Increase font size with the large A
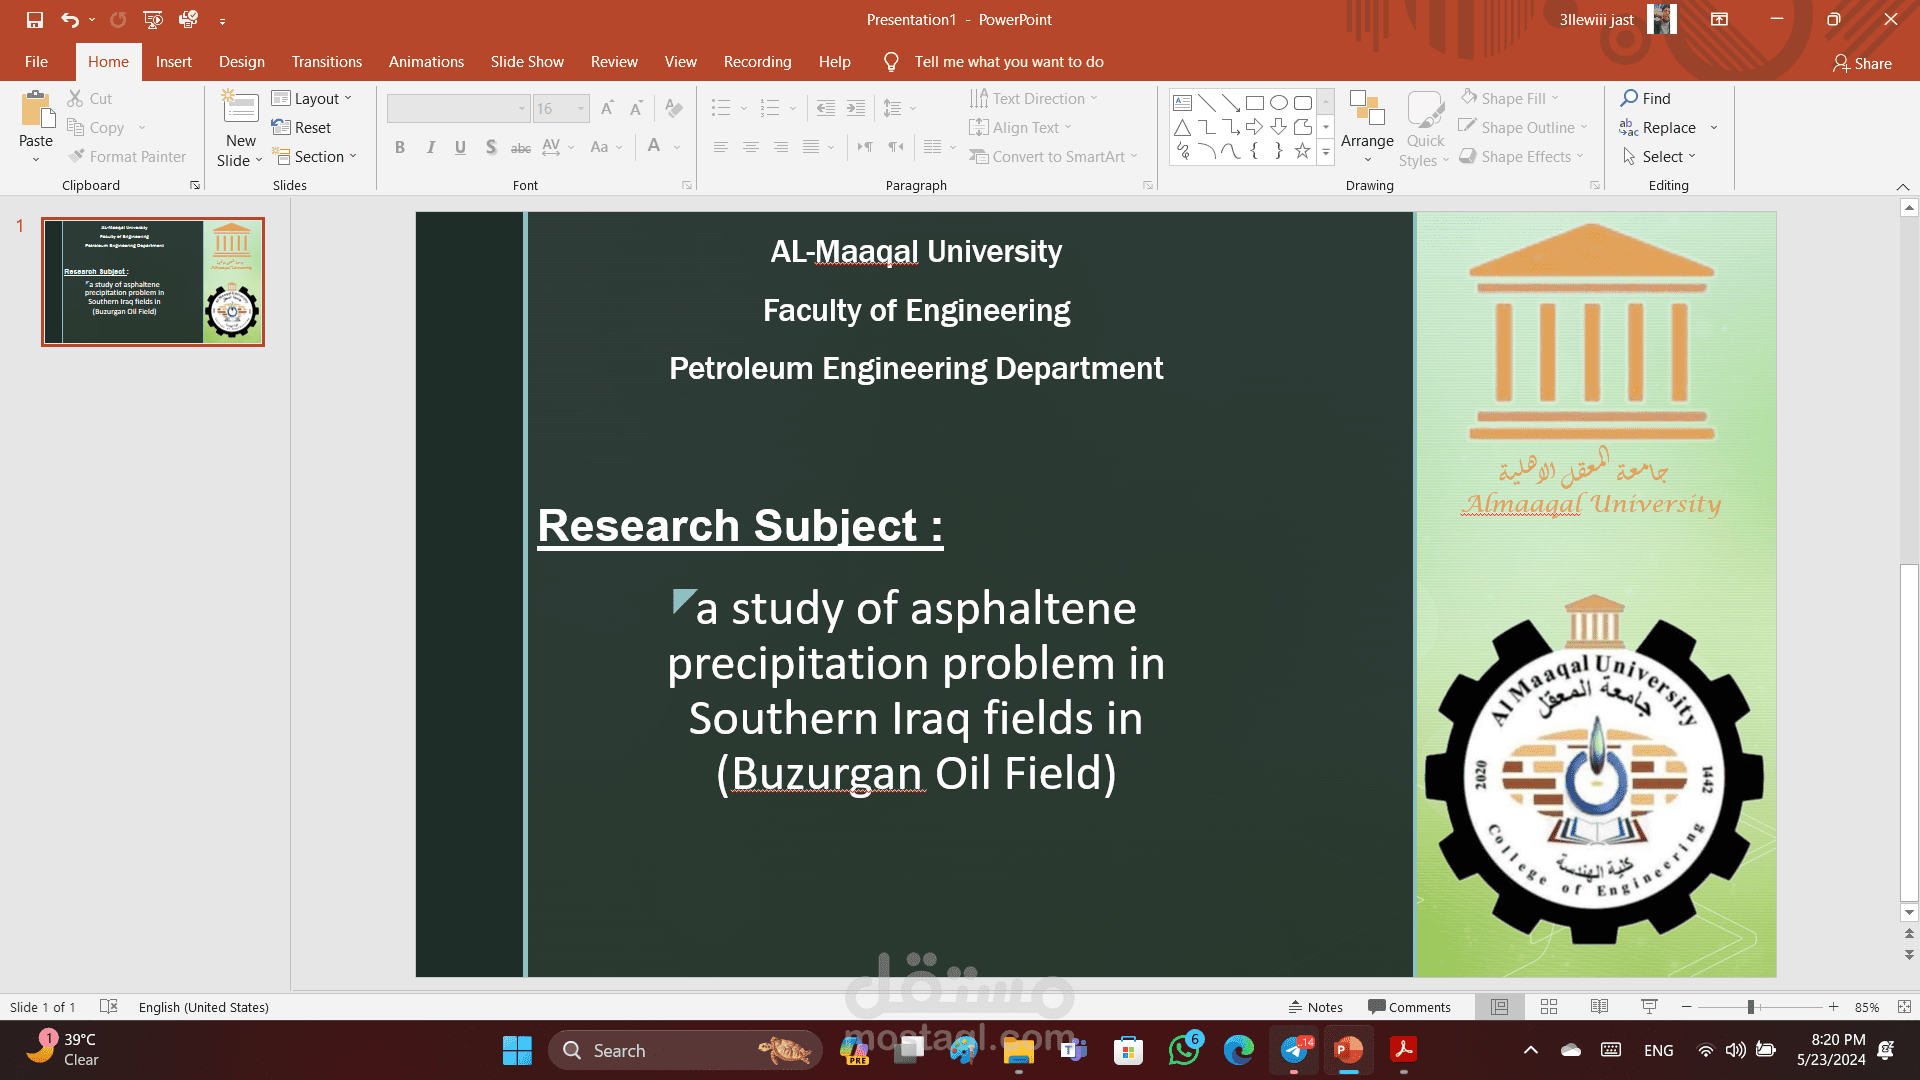 pos(607,108)
